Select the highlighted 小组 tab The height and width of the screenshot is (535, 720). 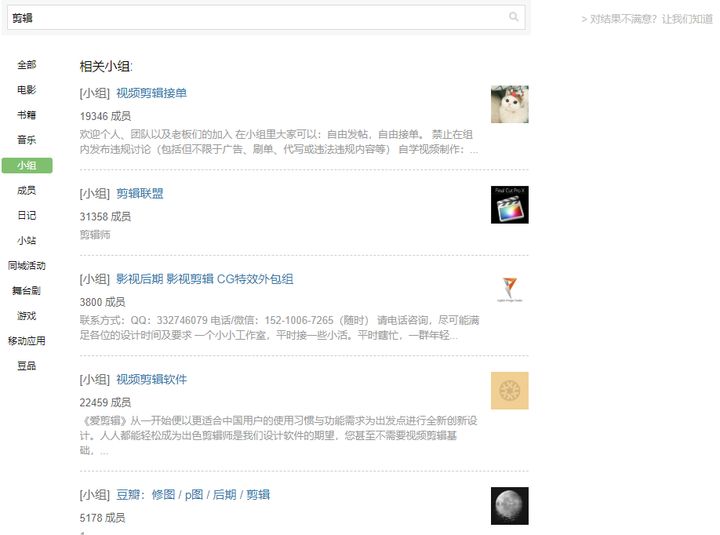tap(27, 165)
